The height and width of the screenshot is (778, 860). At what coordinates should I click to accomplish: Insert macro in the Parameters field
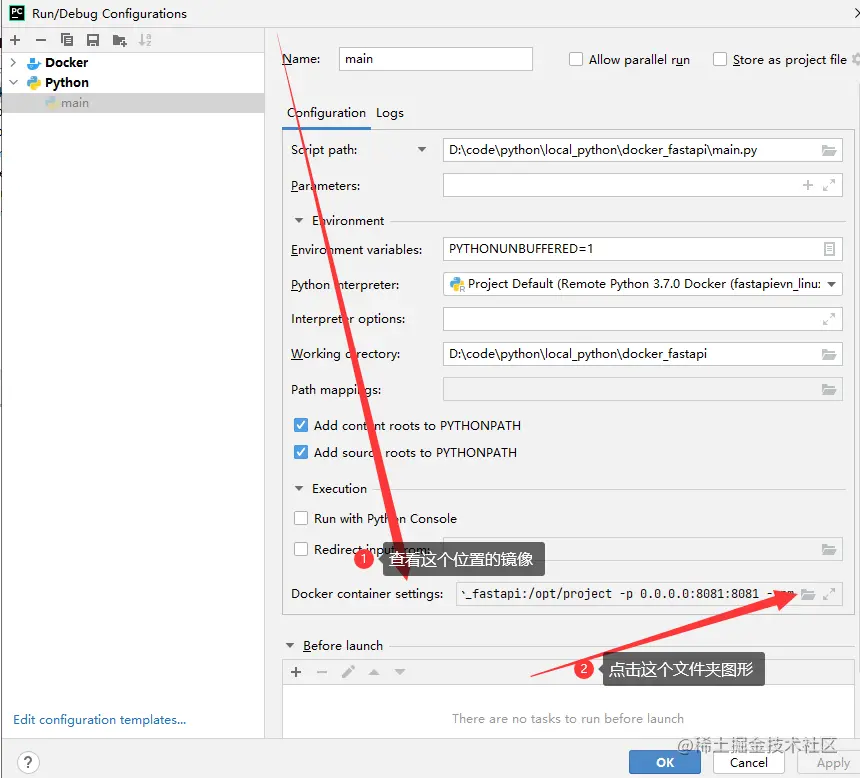808,185
